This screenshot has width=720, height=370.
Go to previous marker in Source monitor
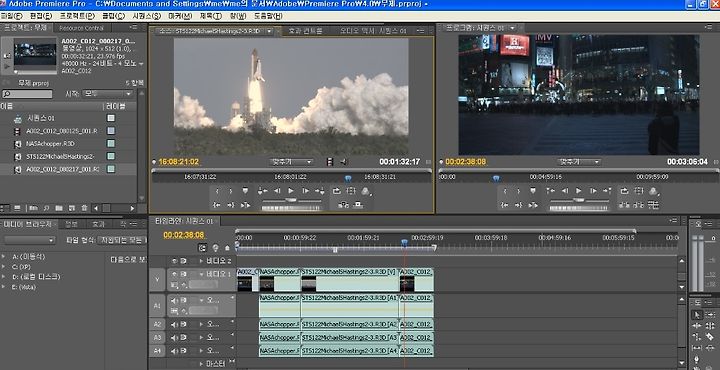262,191
